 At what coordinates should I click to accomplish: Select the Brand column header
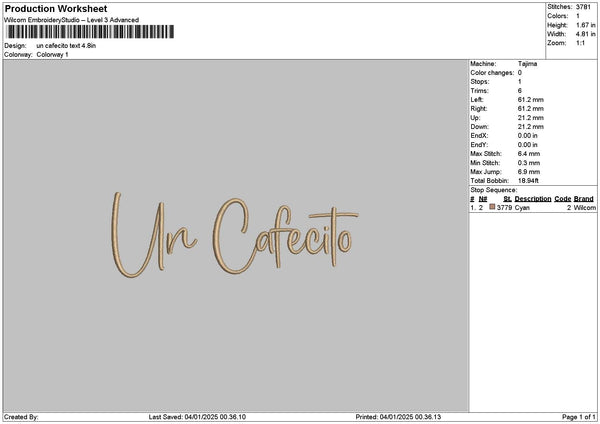coord(584,199)
